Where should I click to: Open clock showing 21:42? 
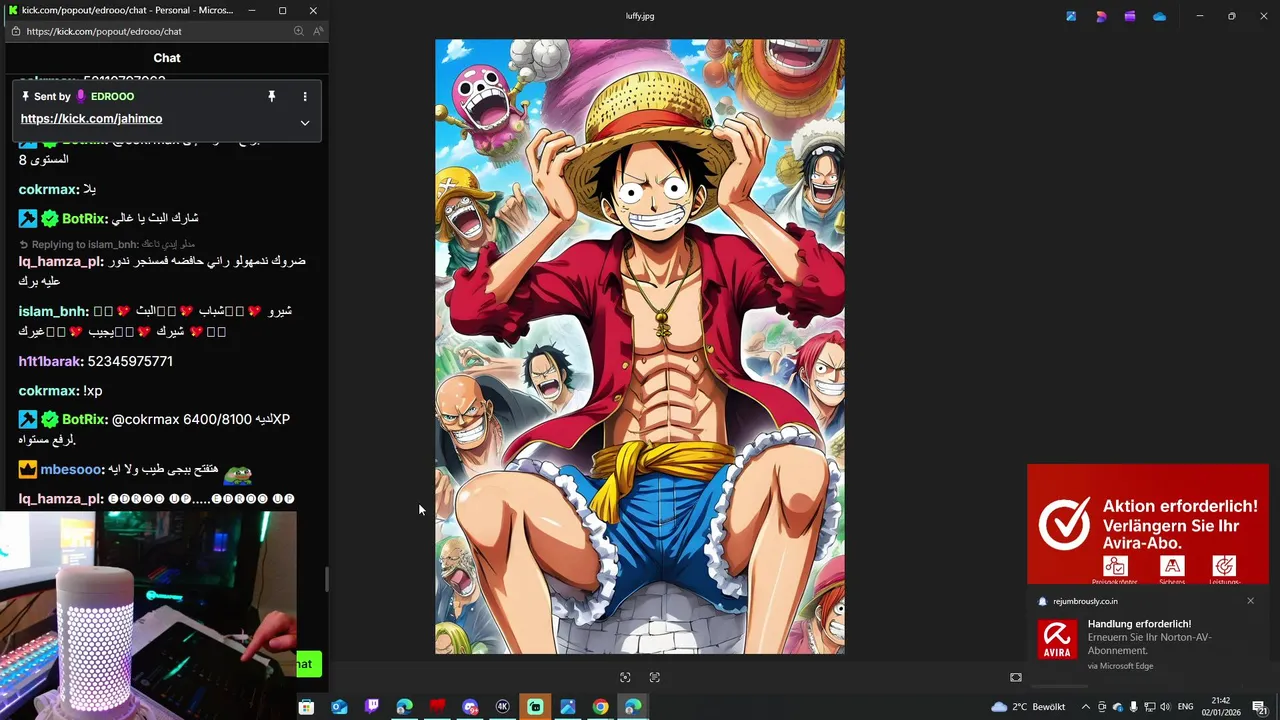pyautogui.click(x=1221, y=707)
